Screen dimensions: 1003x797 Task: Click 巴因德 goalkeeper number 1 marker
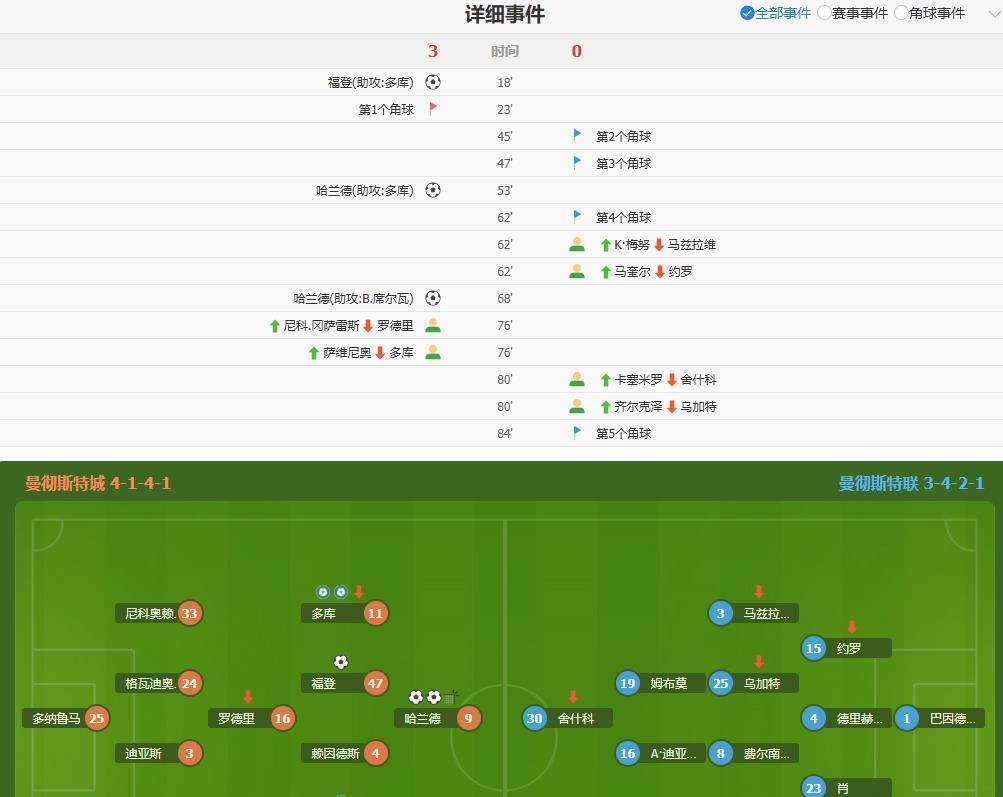point(907,718)
